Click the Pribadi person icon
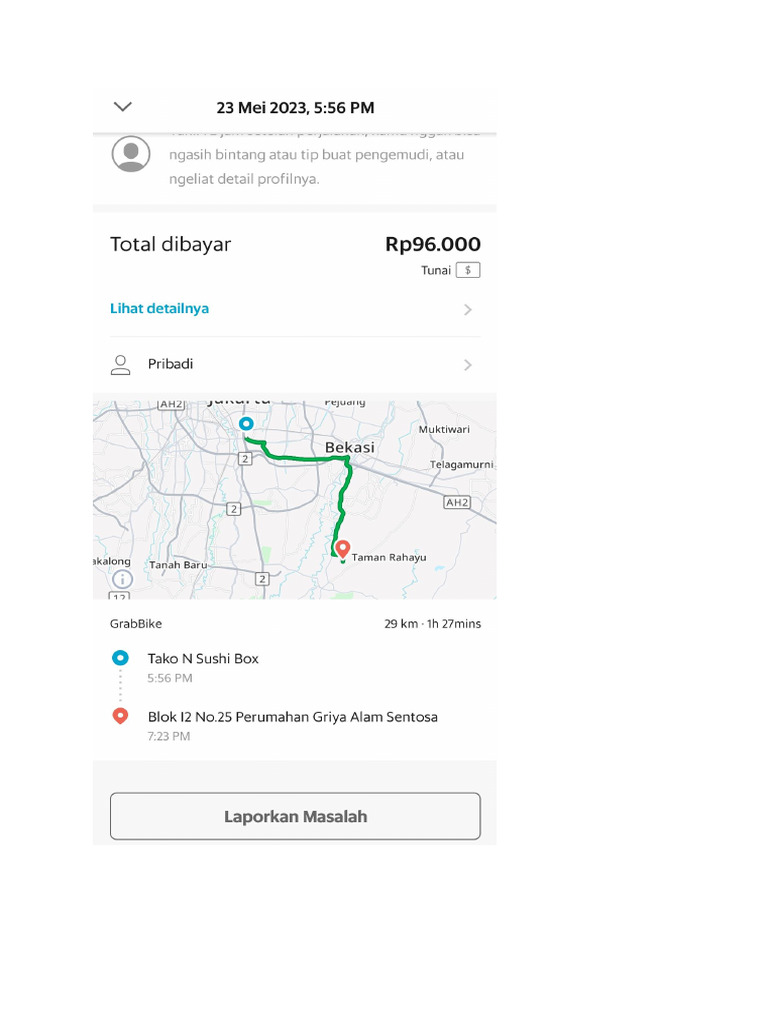 tap(121, 365)
